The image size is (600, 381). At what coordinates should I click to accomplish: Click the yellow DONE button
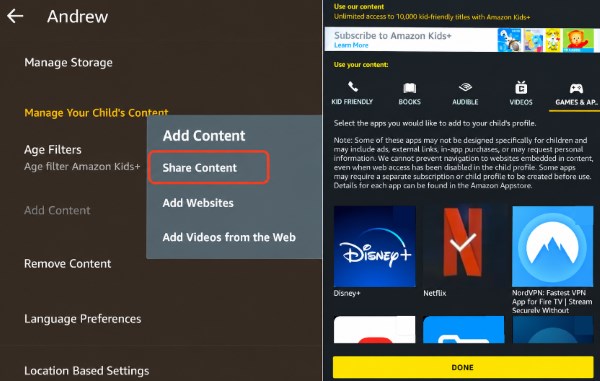[x=463, y=367]
